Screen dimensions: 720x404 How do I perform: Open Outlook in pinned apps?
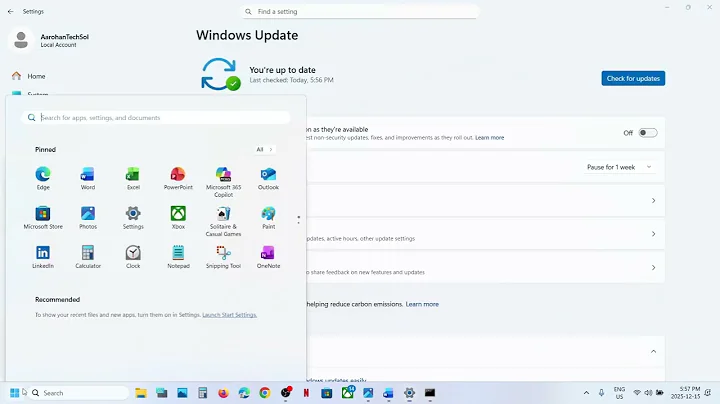click(268, 178)
